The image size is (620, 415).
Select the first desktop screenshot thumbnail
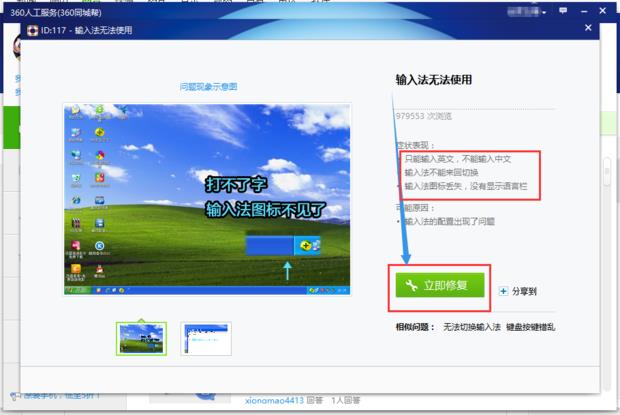(142, 338)
